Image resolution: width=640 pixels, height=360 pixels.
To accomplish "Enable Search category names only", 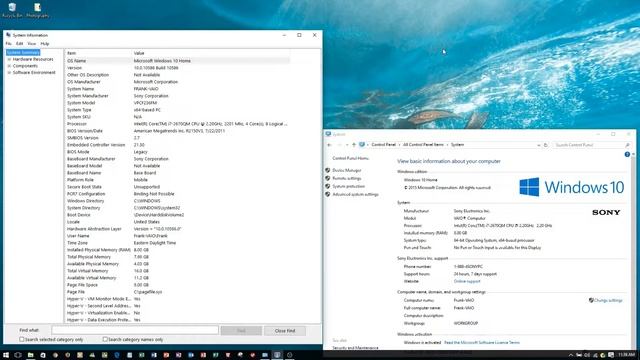I will point(105,339).
